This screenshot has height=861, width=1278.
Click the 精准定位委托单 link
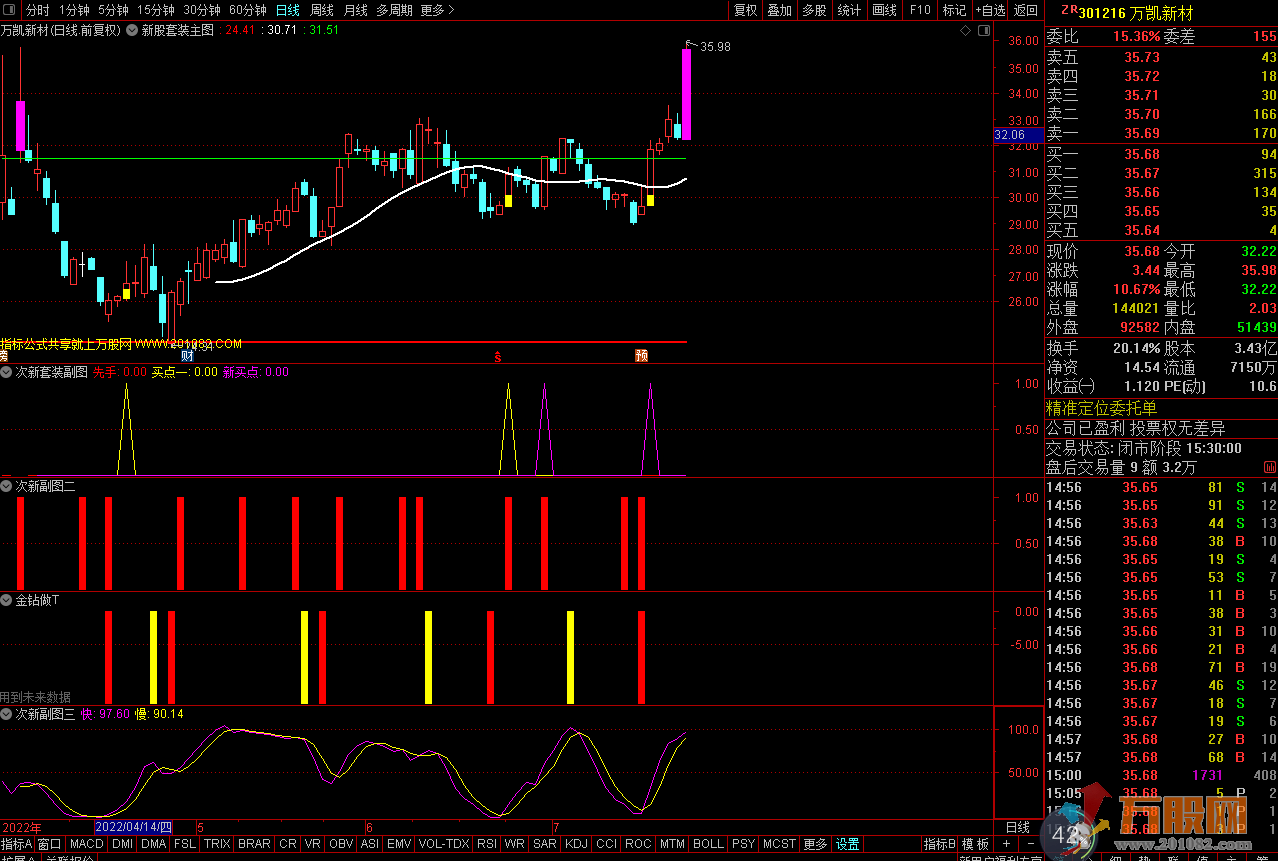[1101, 408]
